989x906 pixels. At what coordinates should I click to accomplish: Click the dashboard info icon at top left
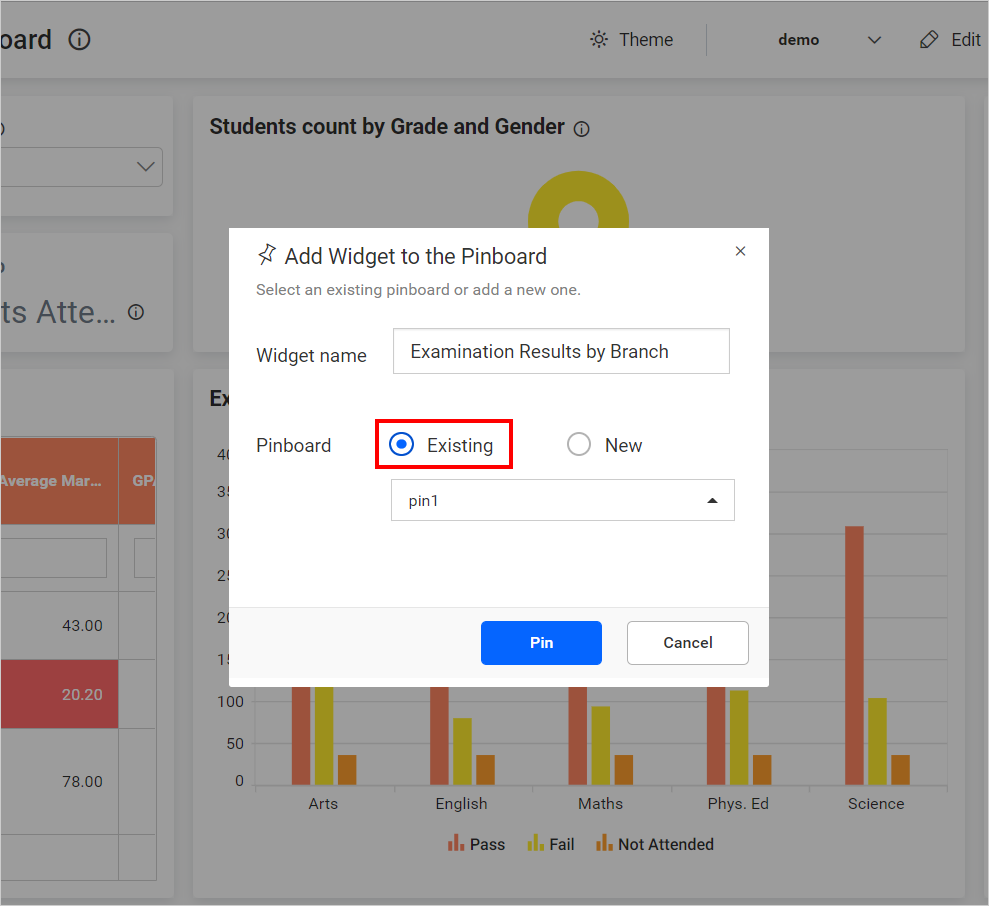(78, 41)
